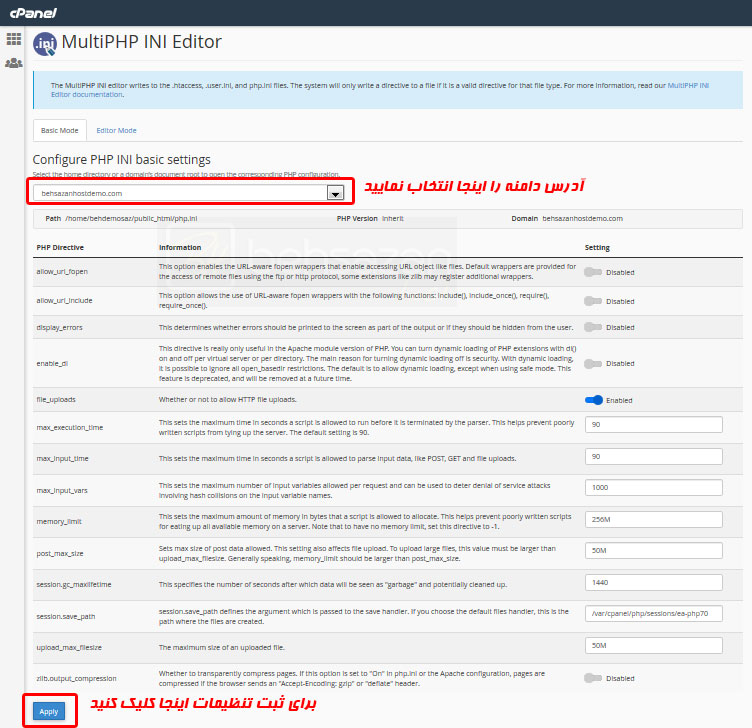Click the Apply button
The width and height of the screenshot is (752, 728).
(49, 711)
